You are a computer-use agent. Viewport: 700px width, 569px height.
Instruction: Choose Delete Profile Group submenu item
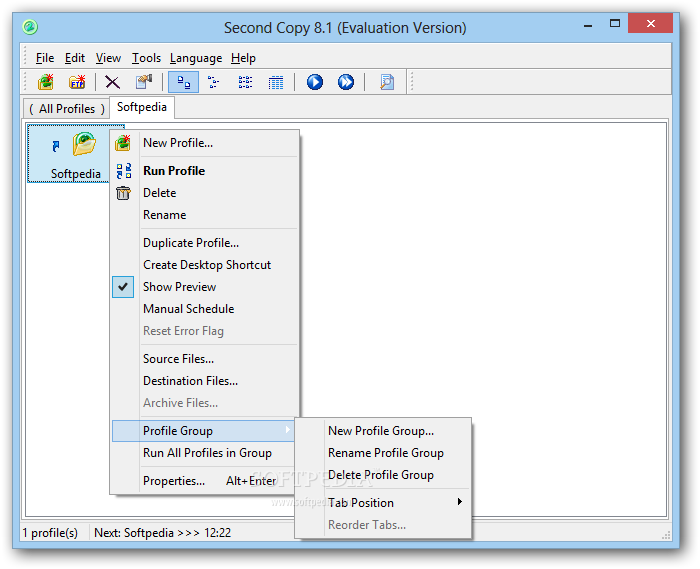click(383, 475)
